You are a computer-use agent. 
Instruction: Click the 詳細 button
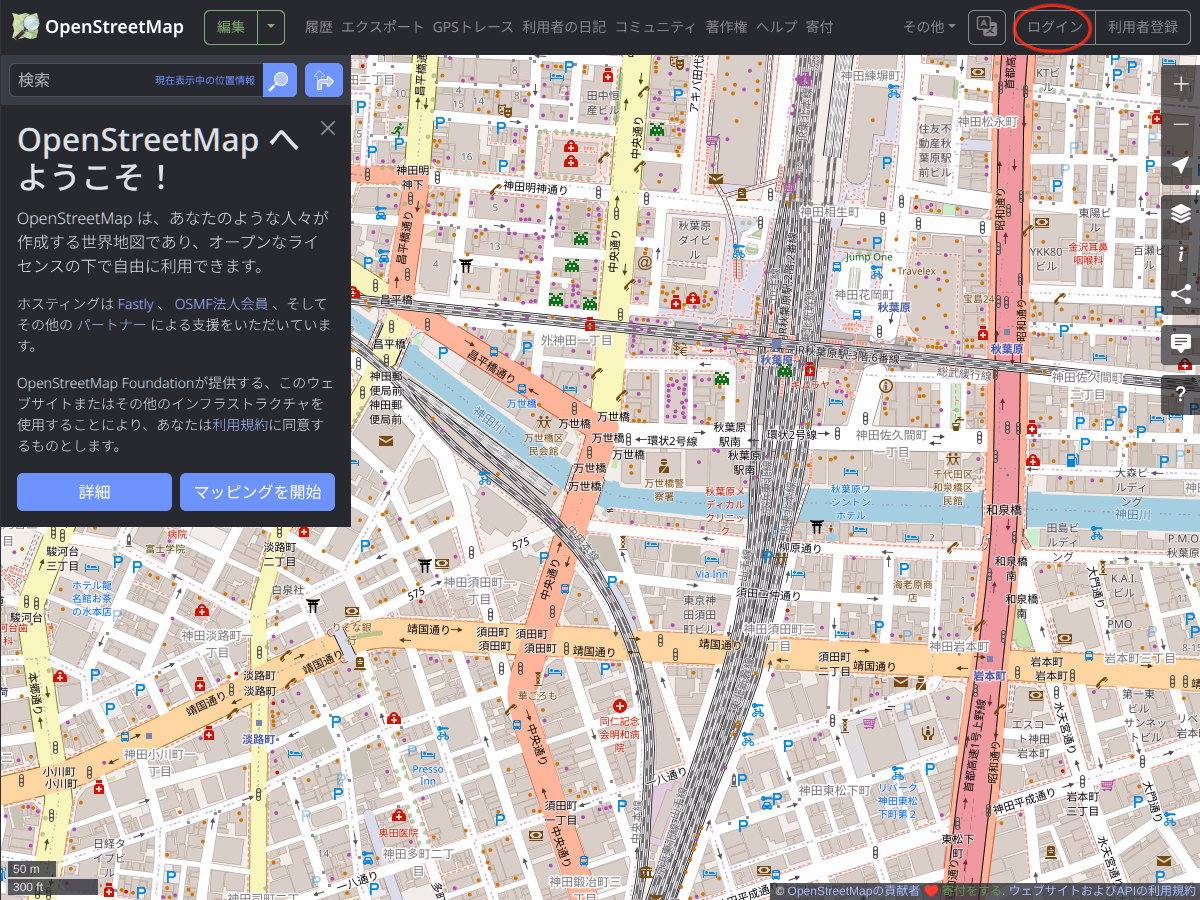coord(94,492)
